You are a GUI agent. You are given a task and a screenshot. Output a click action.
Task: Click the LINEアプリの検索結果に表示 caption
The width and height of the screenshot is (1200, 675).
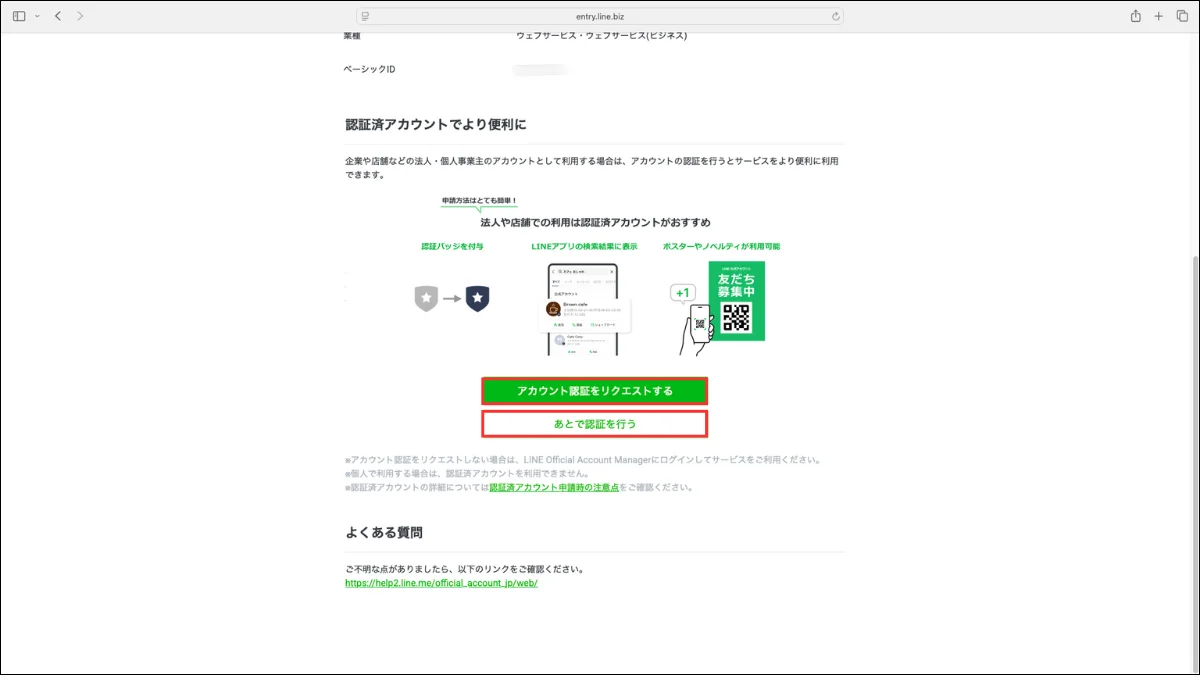click(584, 246)
